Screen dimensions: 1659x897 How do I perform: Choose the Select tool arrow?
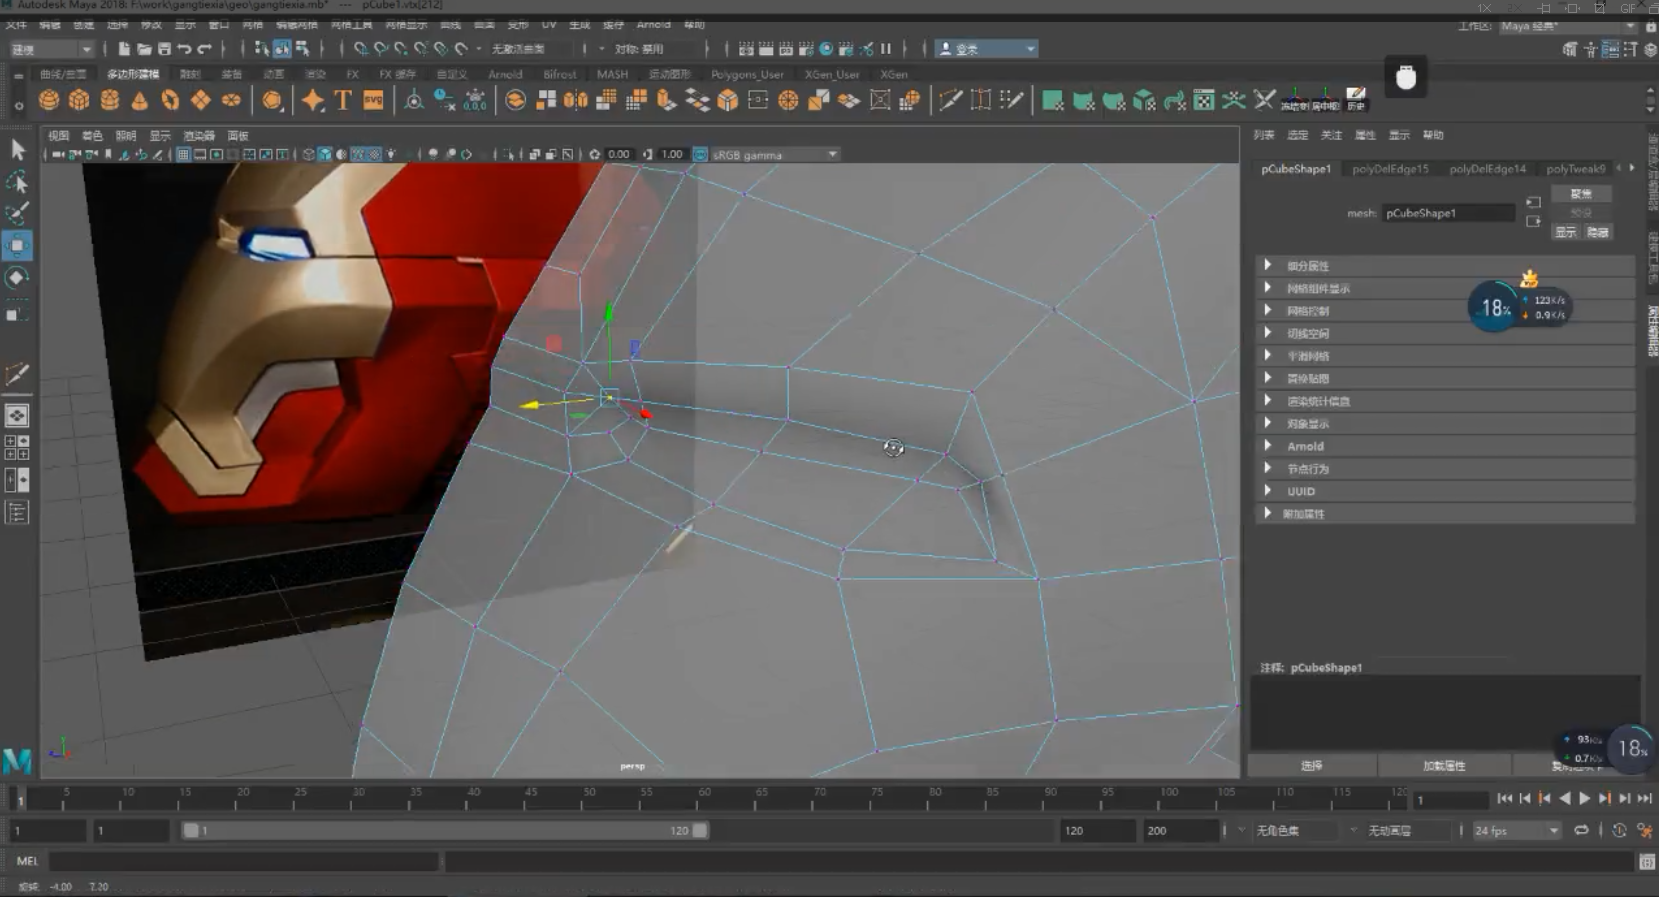(x=17, y=150)
